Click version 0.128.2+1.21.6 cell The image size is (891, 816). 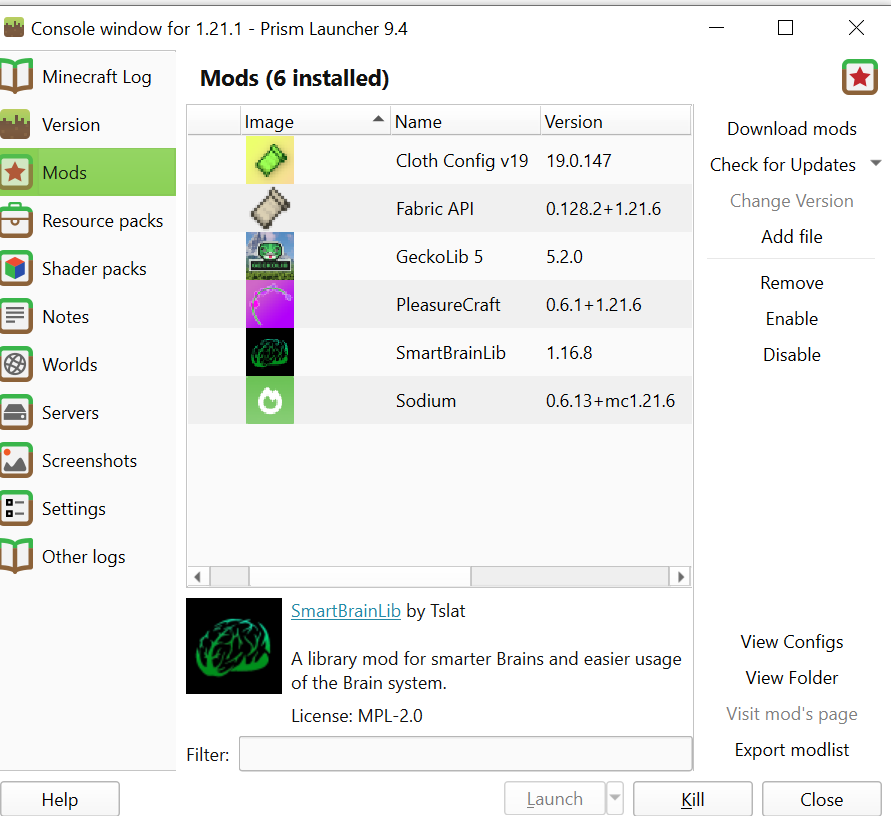603,209
